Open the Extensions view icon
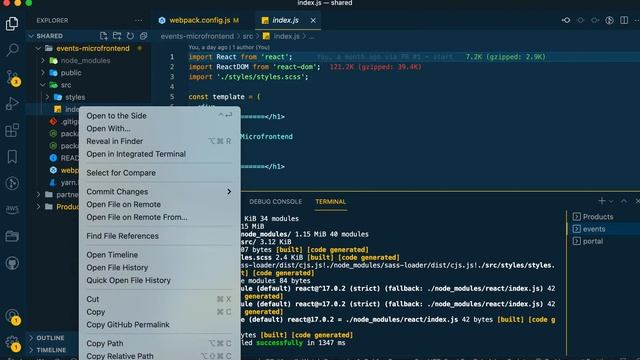This screenshot has height=360, width=640. [x=12, y=131]
